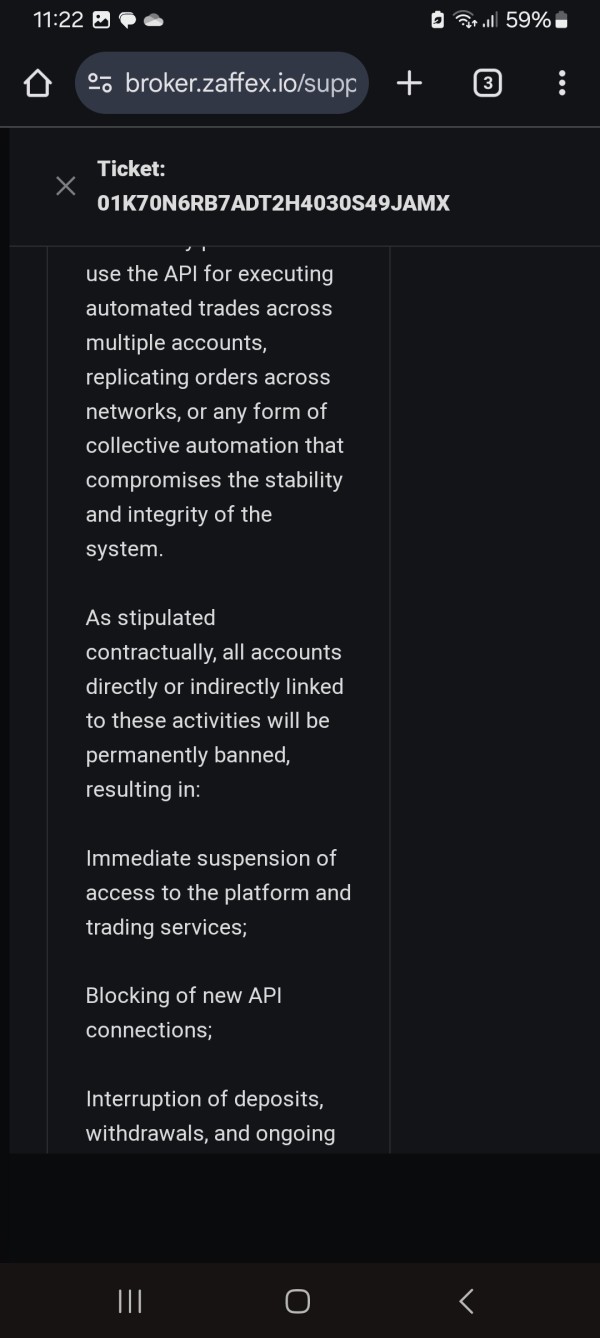Tap the Chrome home icon
The width and height of the screenshot is (600, 1338).
pyautogui.click(x=37, y=83)
